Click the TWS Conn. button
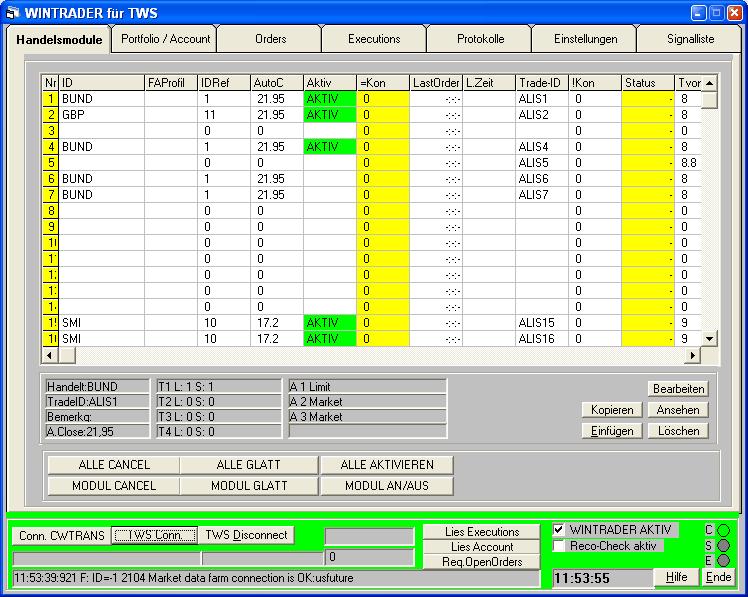Viewport: 748px width, 597px height. (153, 535)
